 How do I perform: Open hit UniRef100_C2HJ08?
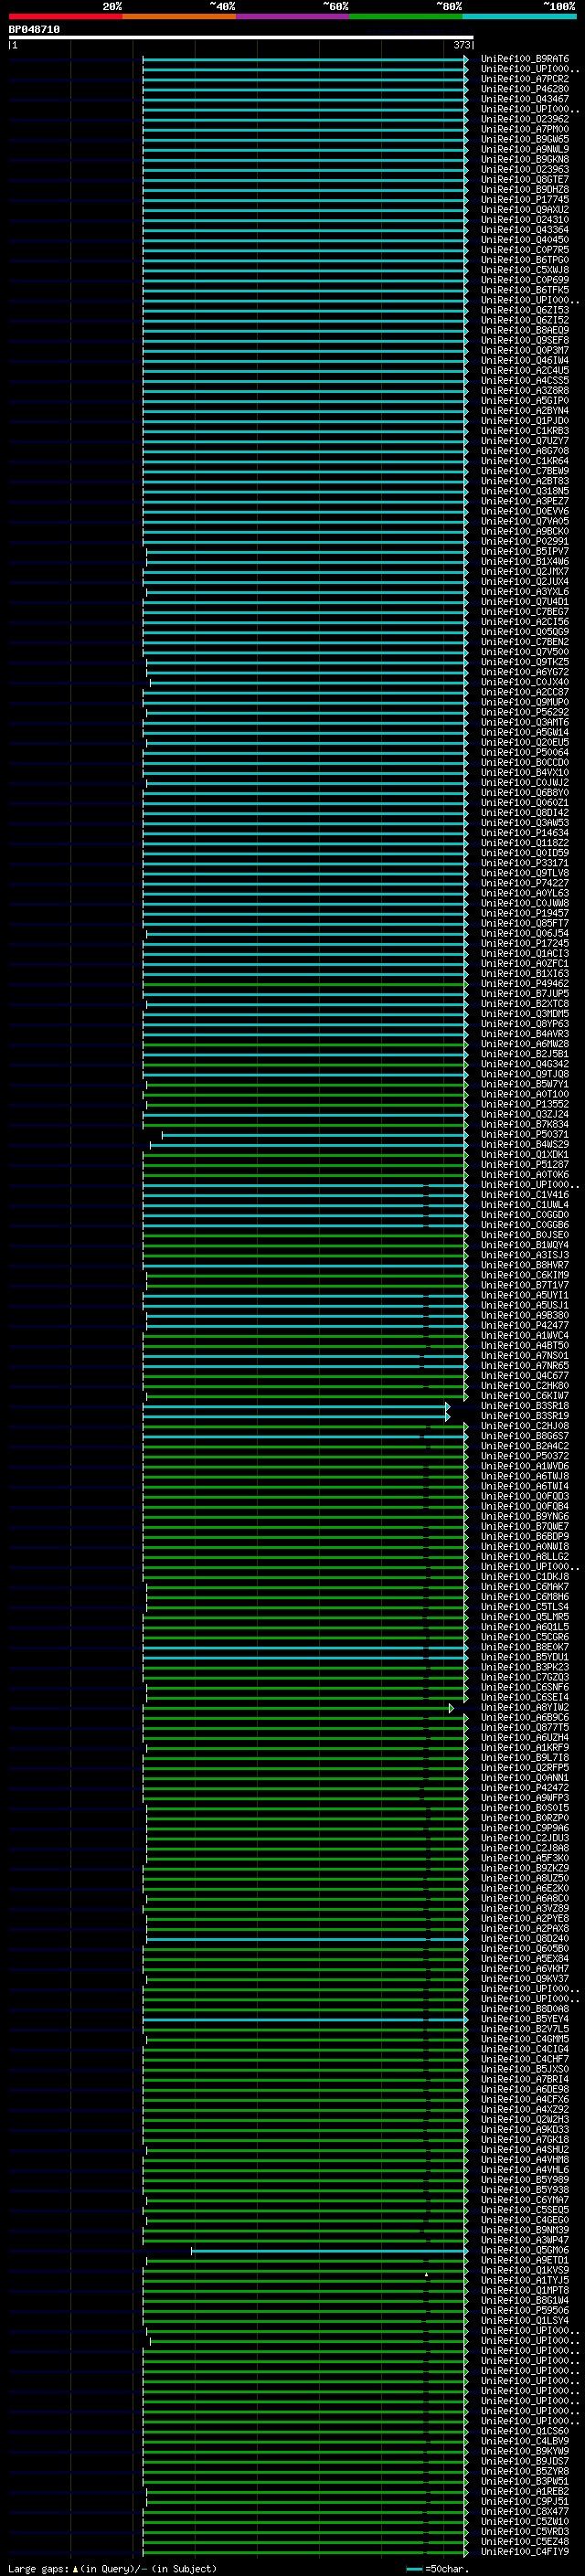pos(525,1426)
